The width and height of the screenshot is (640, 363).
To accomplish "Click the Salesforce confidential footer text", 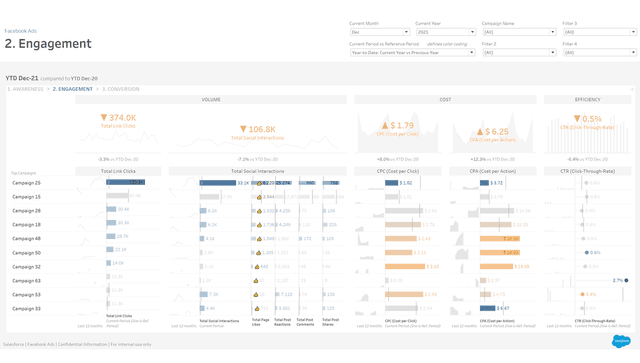I will click(77, 344).
